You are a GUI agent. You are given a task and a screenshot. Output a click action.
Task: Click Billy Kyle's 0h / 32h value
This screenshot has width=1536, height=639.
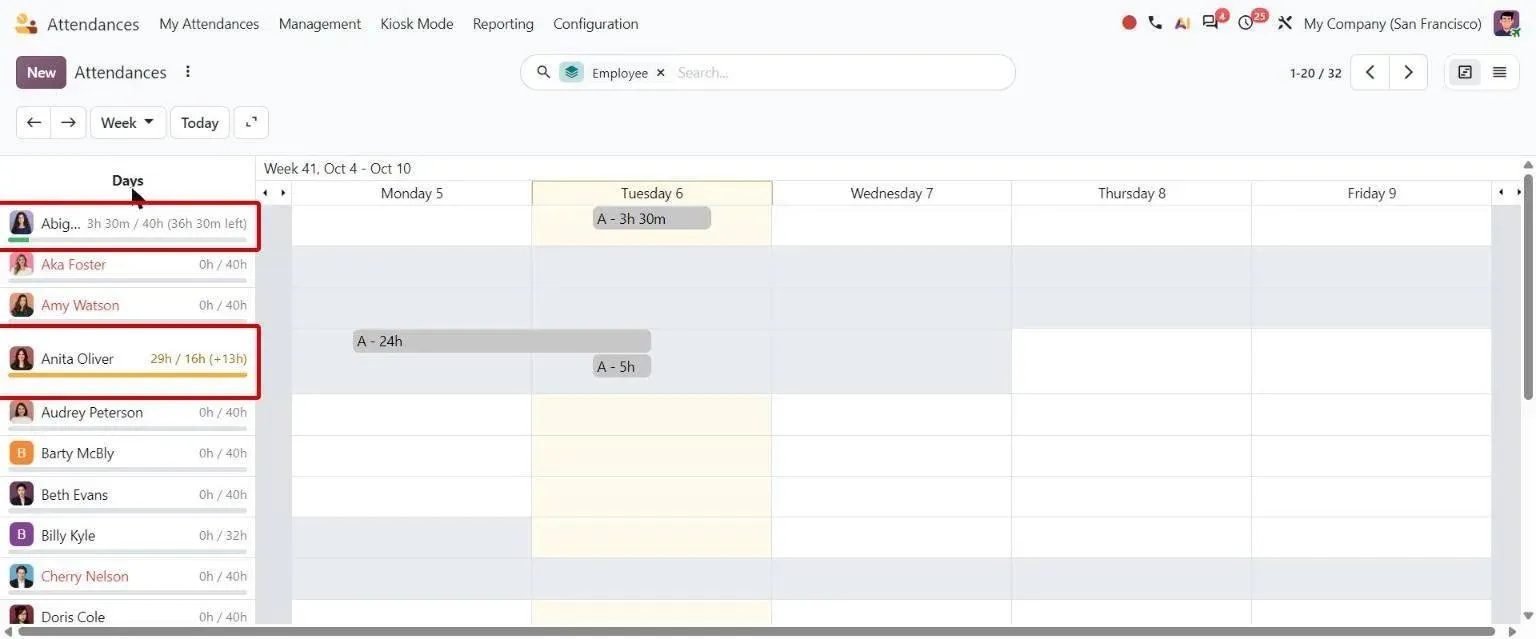click(223, 535)
